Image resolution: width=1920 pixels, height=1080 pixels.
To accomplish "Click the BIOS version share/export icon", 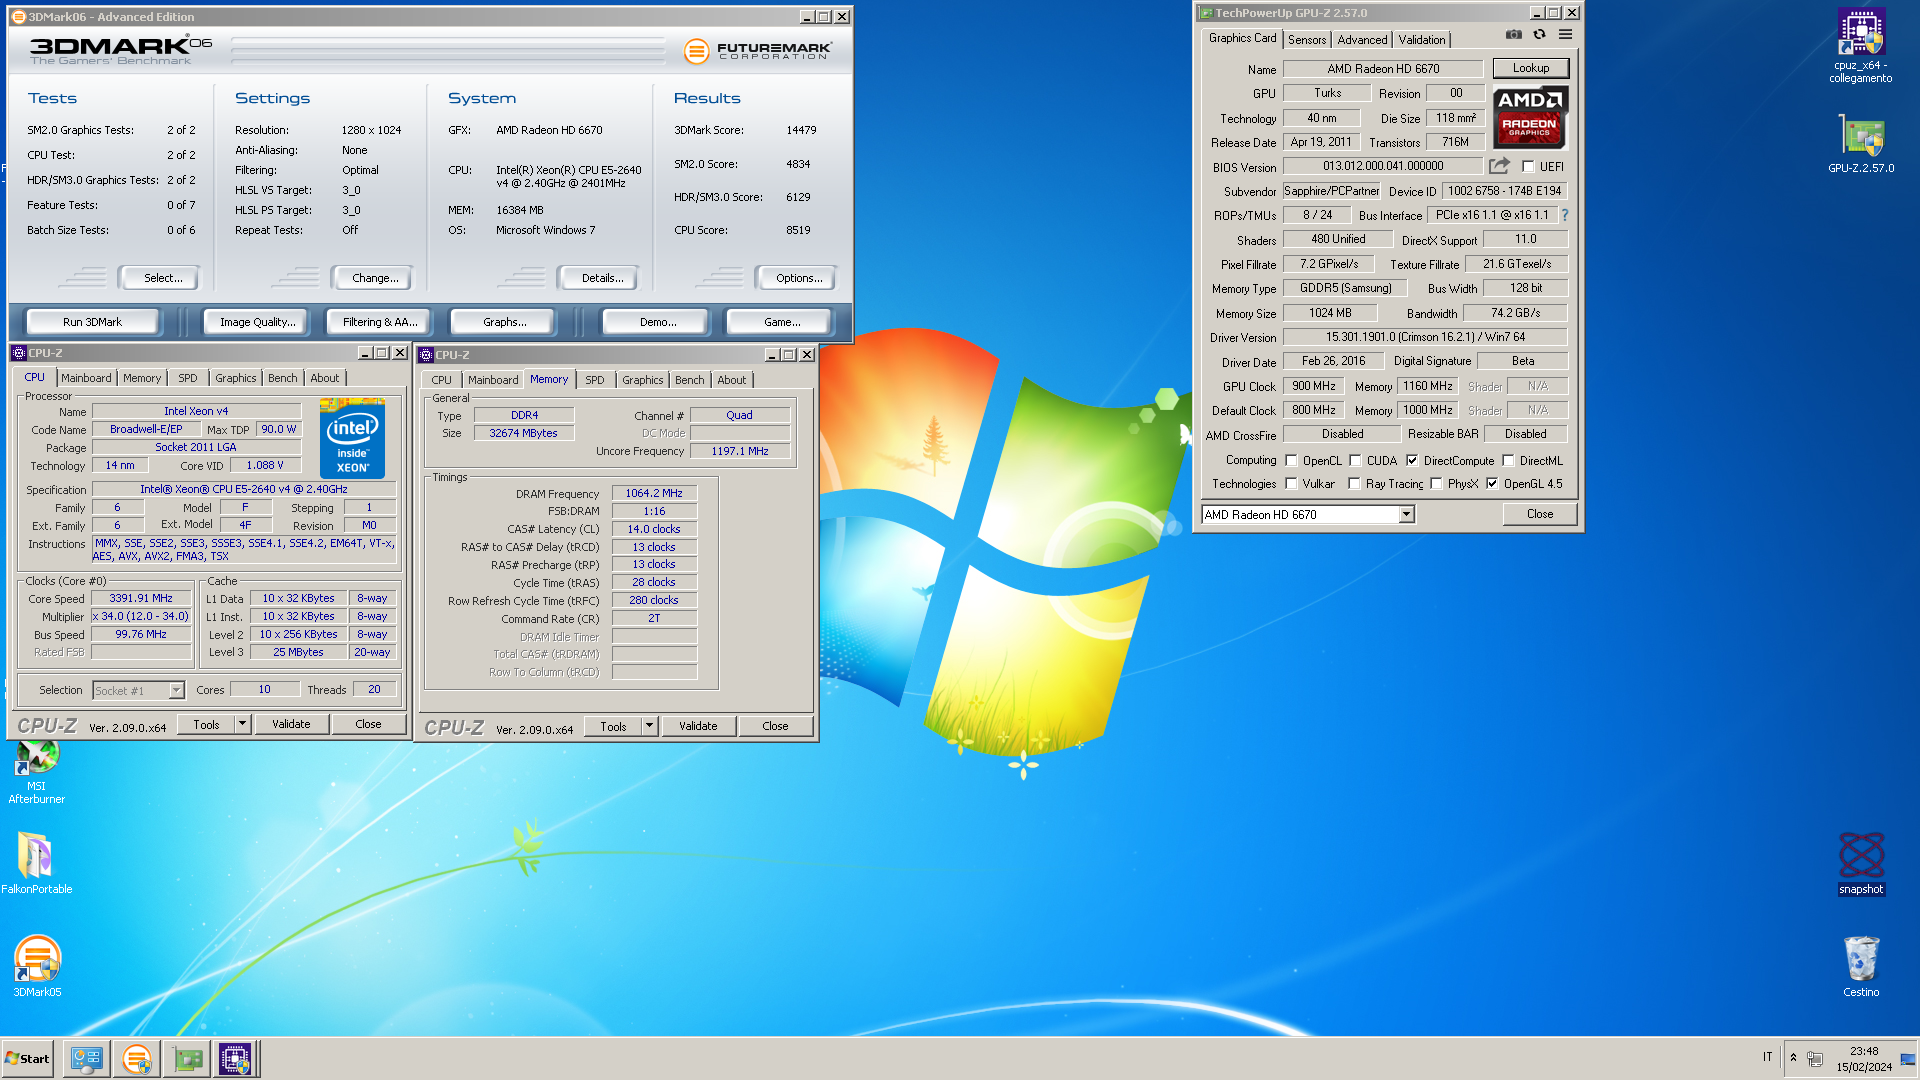I will click(1499, 166).
